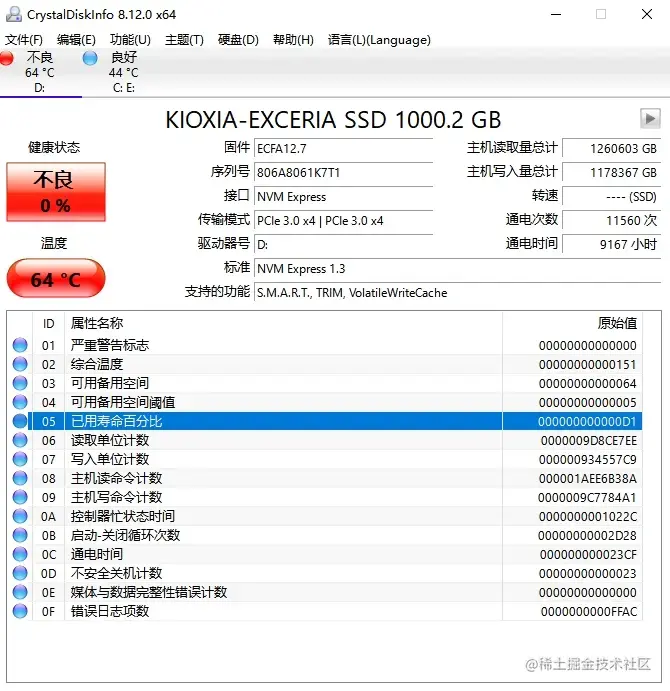This screenshot has height=691, width=670.
Task: Select the 不安全关机计数 attribute row
Action: point(325,573)
